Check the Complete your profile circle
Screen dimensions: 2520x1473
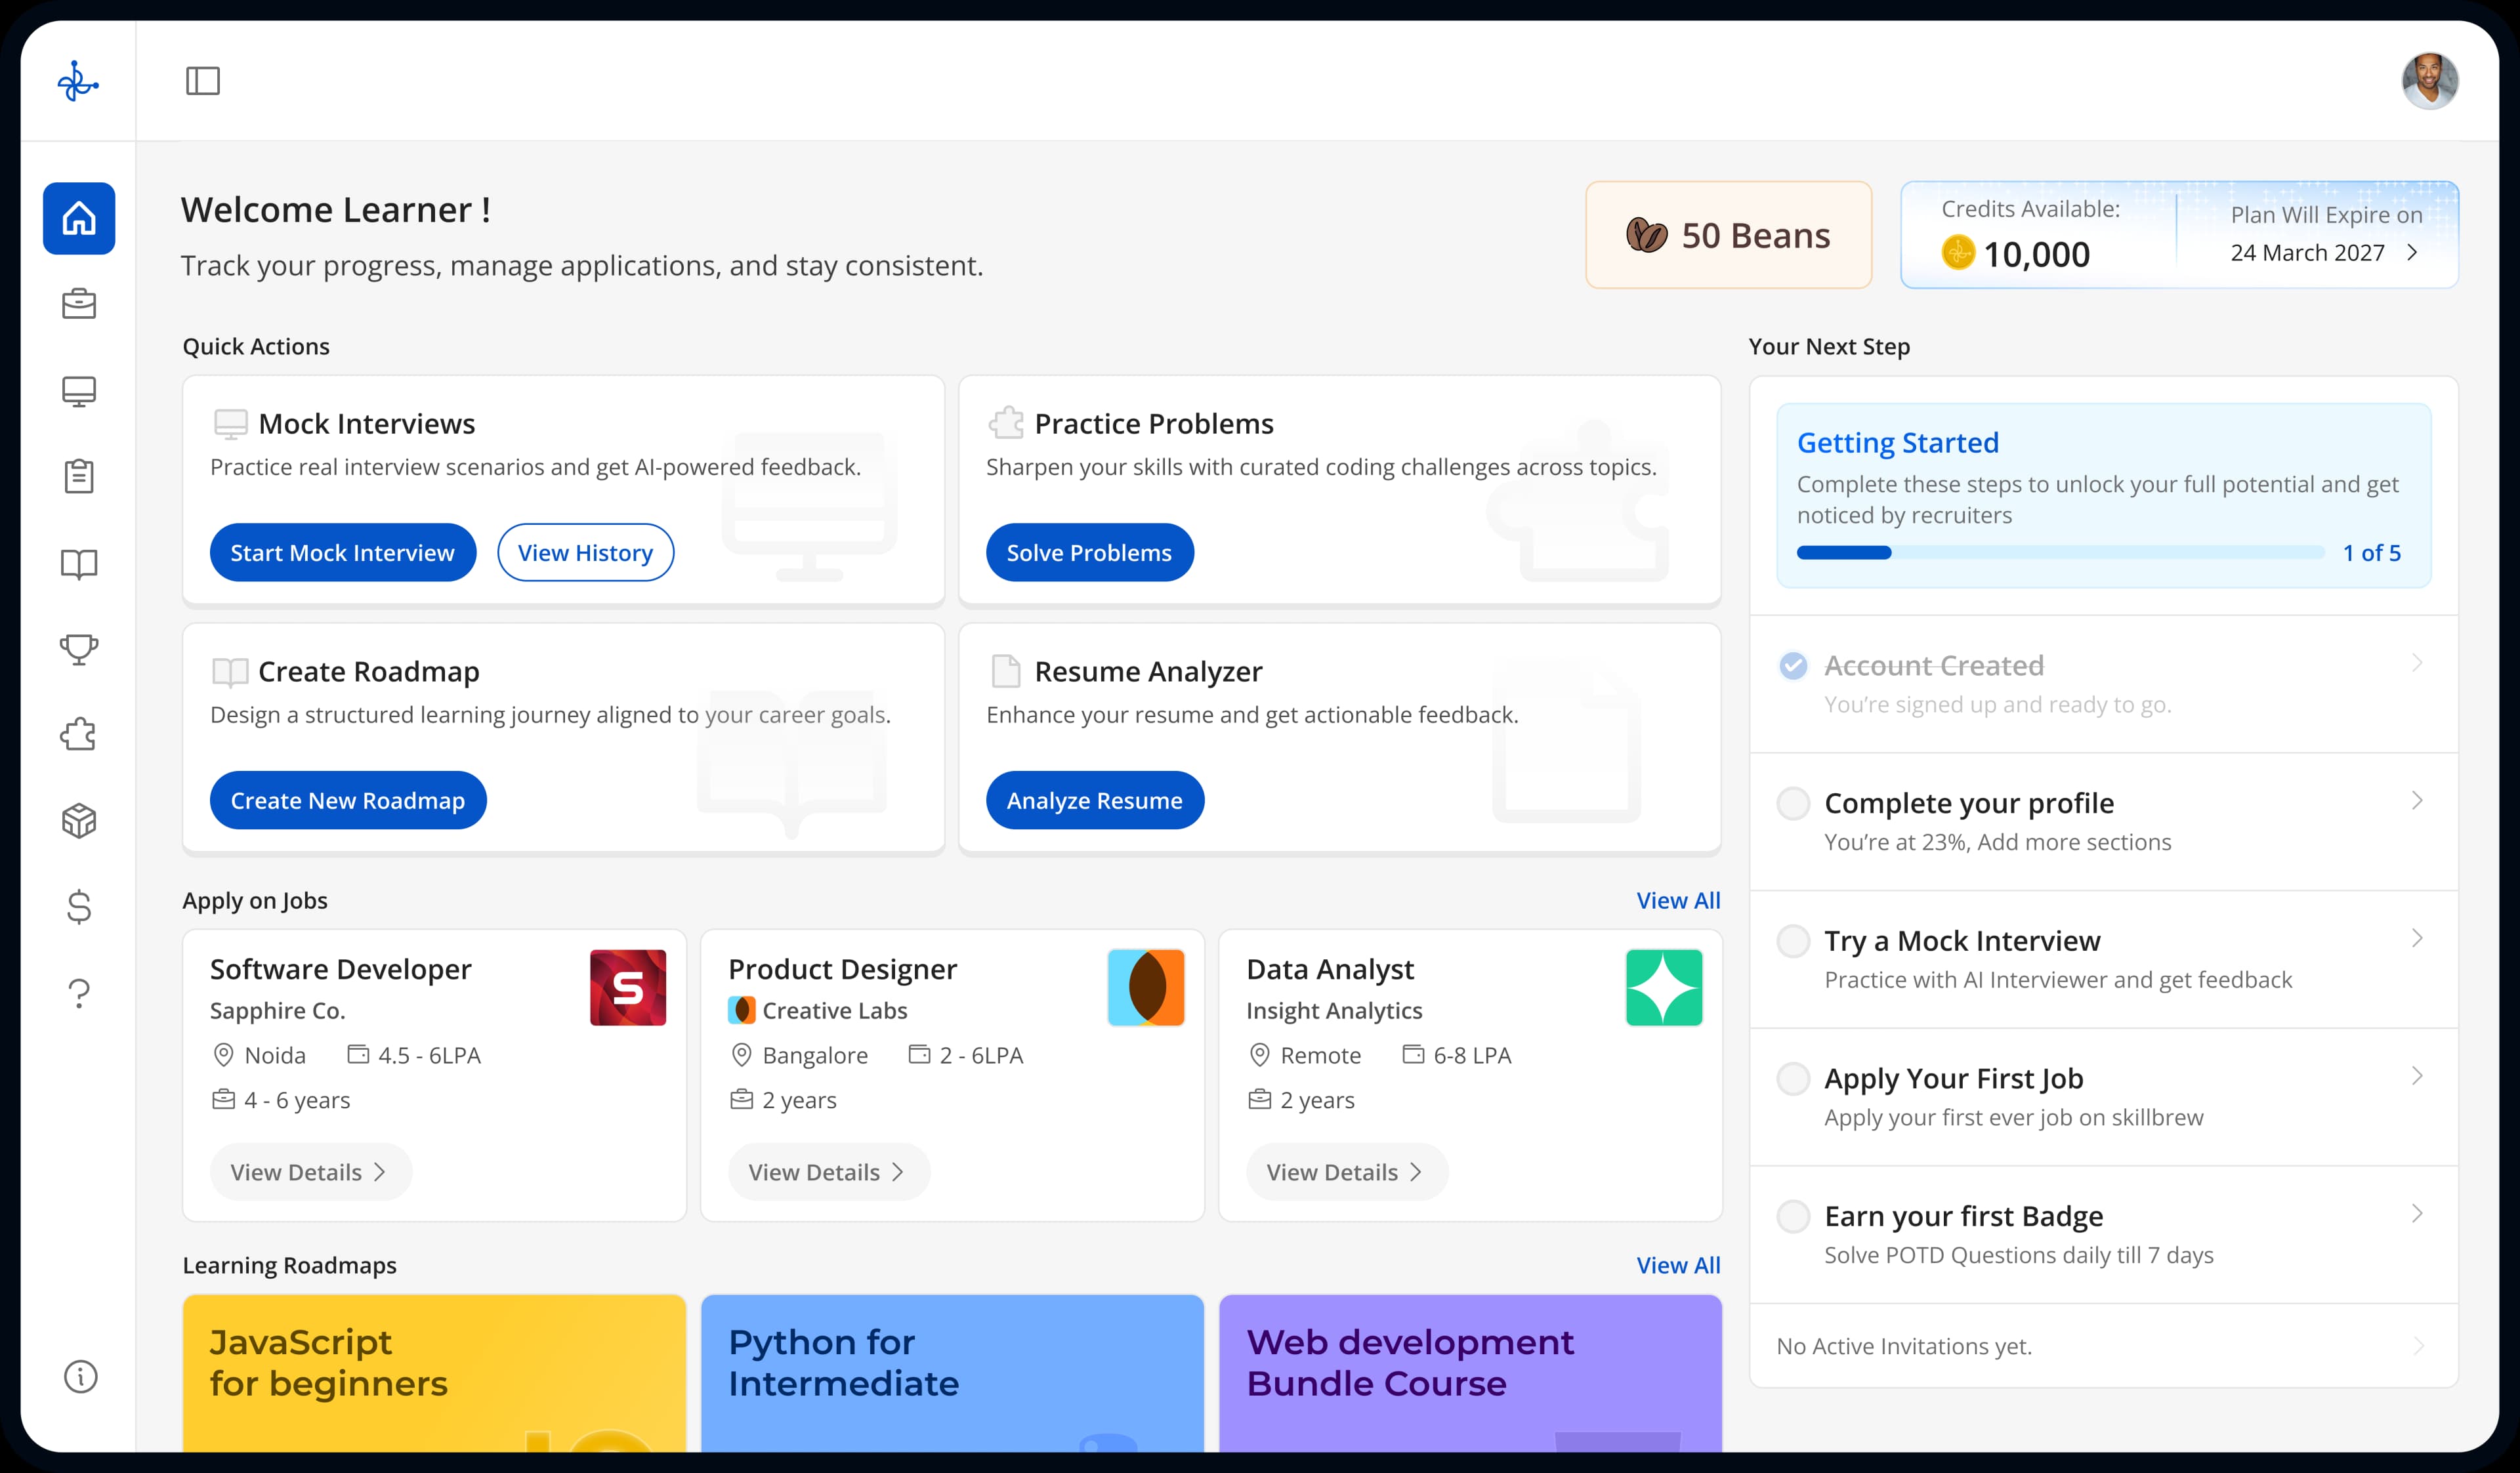pos(1793,803)
